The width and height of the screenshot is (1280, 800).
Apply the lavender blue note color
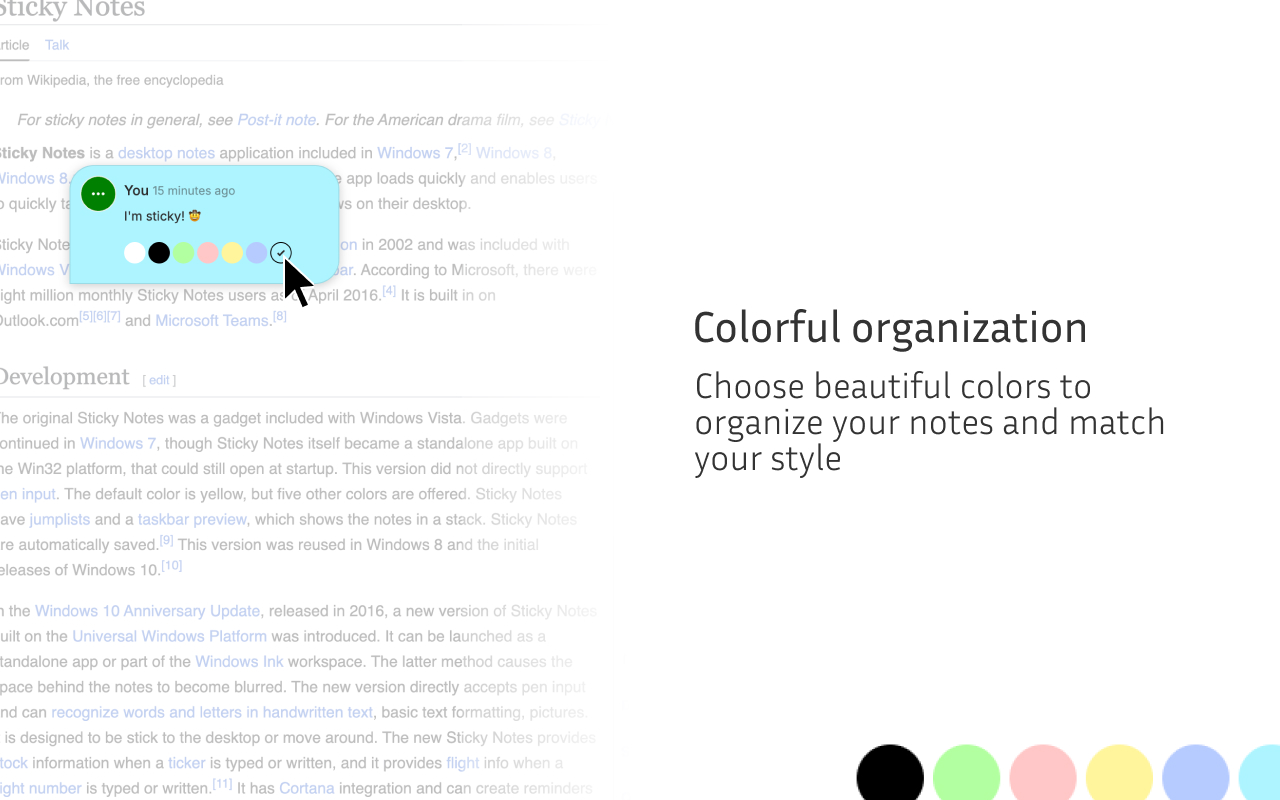(x=256, y=252)
